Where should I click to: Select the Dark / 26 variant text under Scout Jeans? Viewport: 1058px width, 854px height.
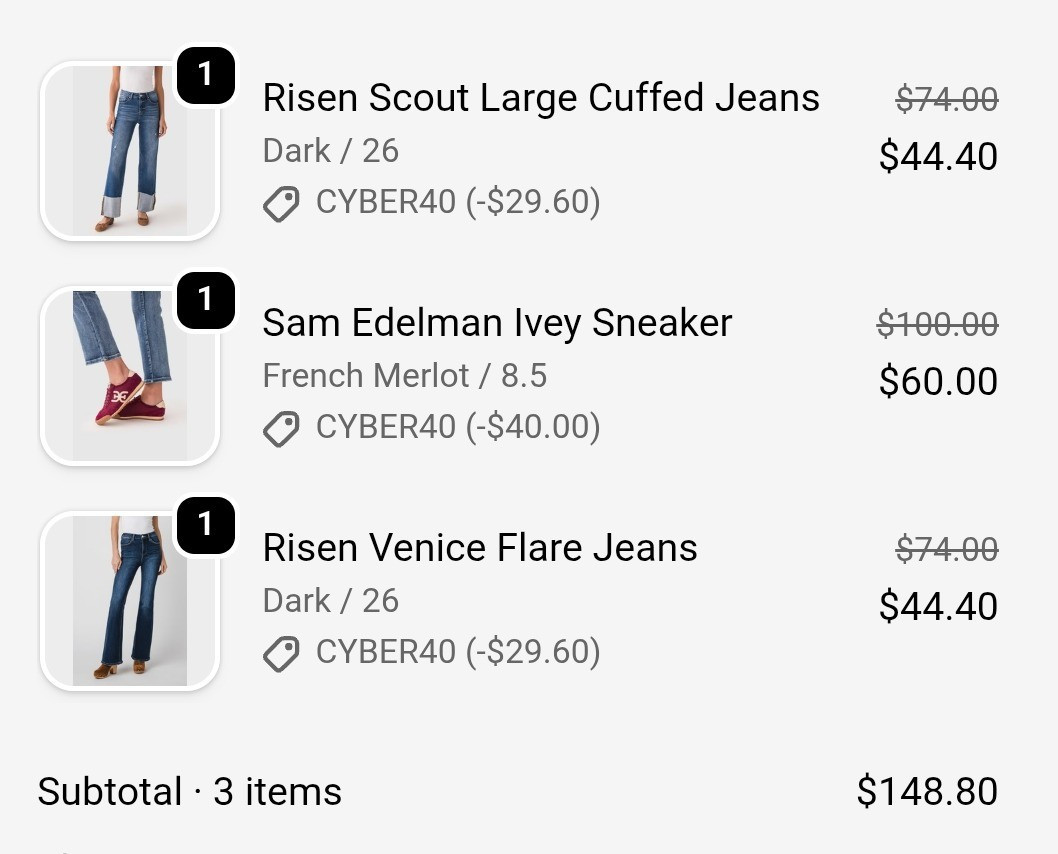pyautogui.click(x=330, y=150)
